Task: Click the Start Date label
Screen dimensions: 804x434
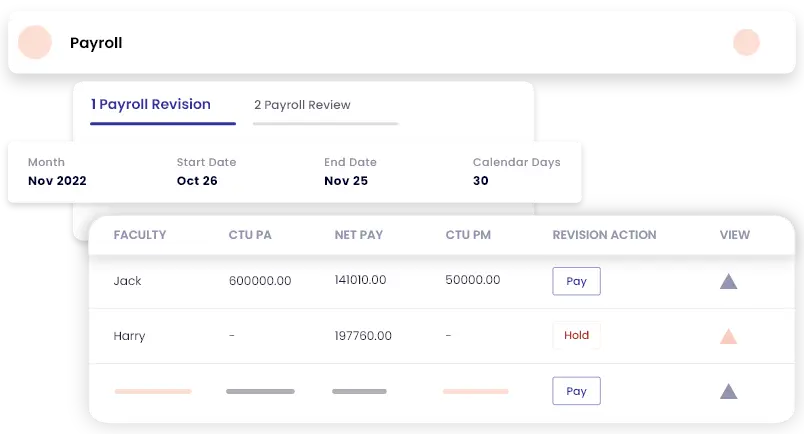Action: [206, 162]
